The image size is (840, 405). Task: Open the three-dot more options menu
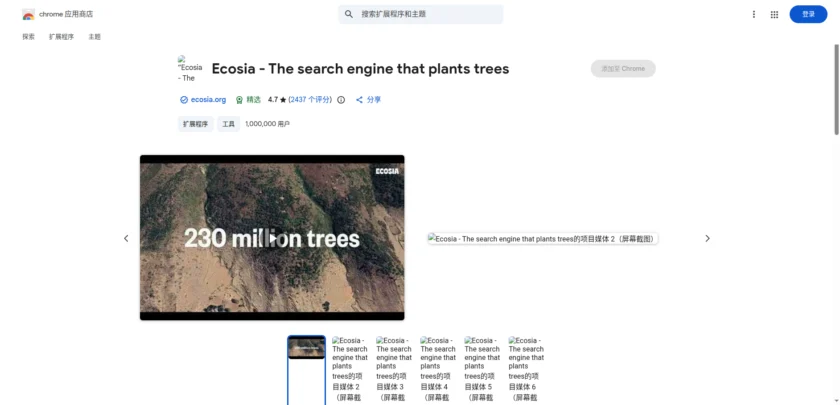click(754, 14)
